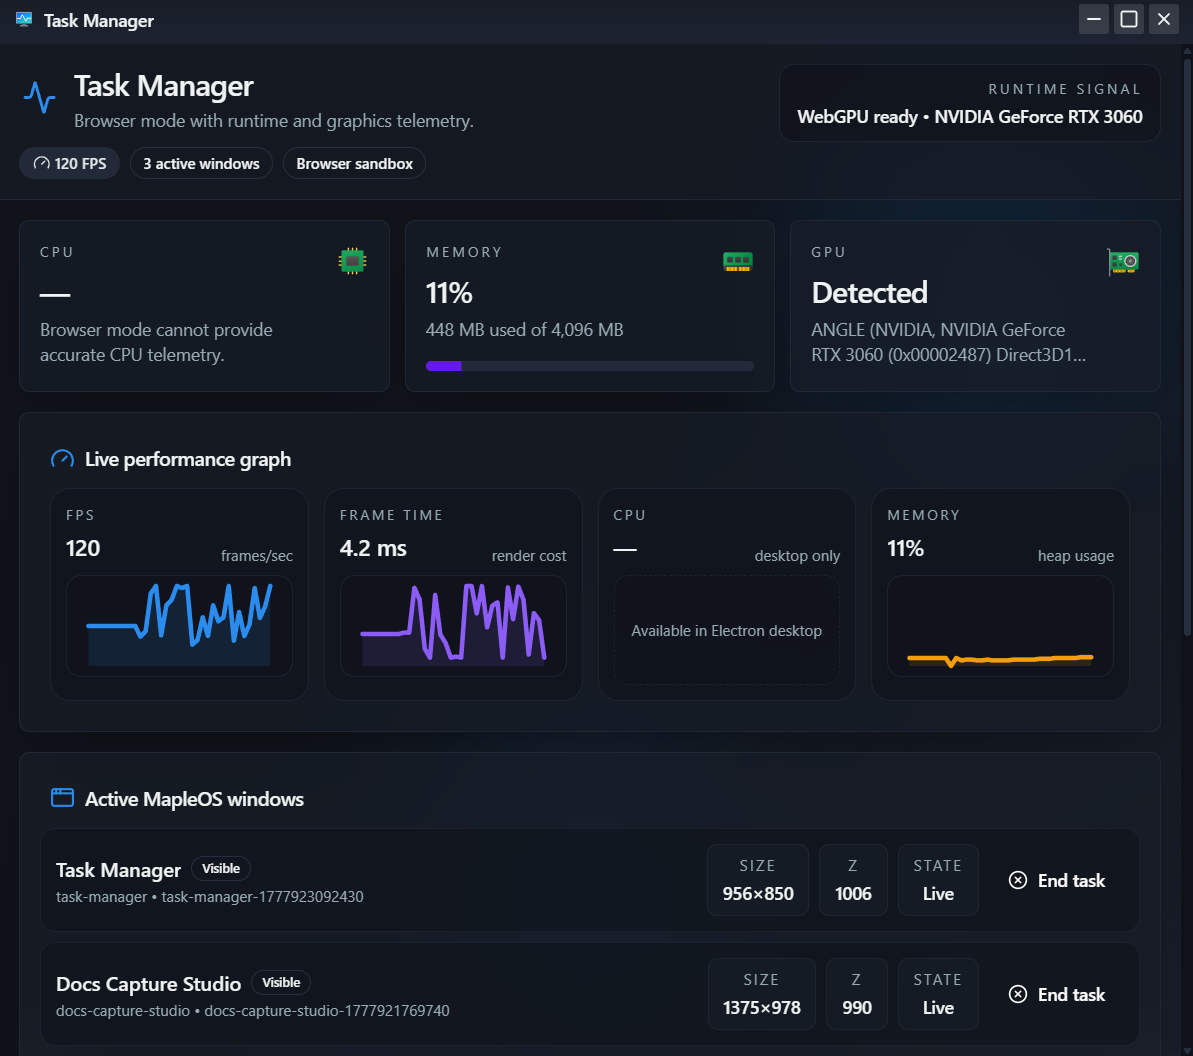Click the 120 FPS chip
The width and height of the screenshot is (1193, 1056).
pos(69,164)
